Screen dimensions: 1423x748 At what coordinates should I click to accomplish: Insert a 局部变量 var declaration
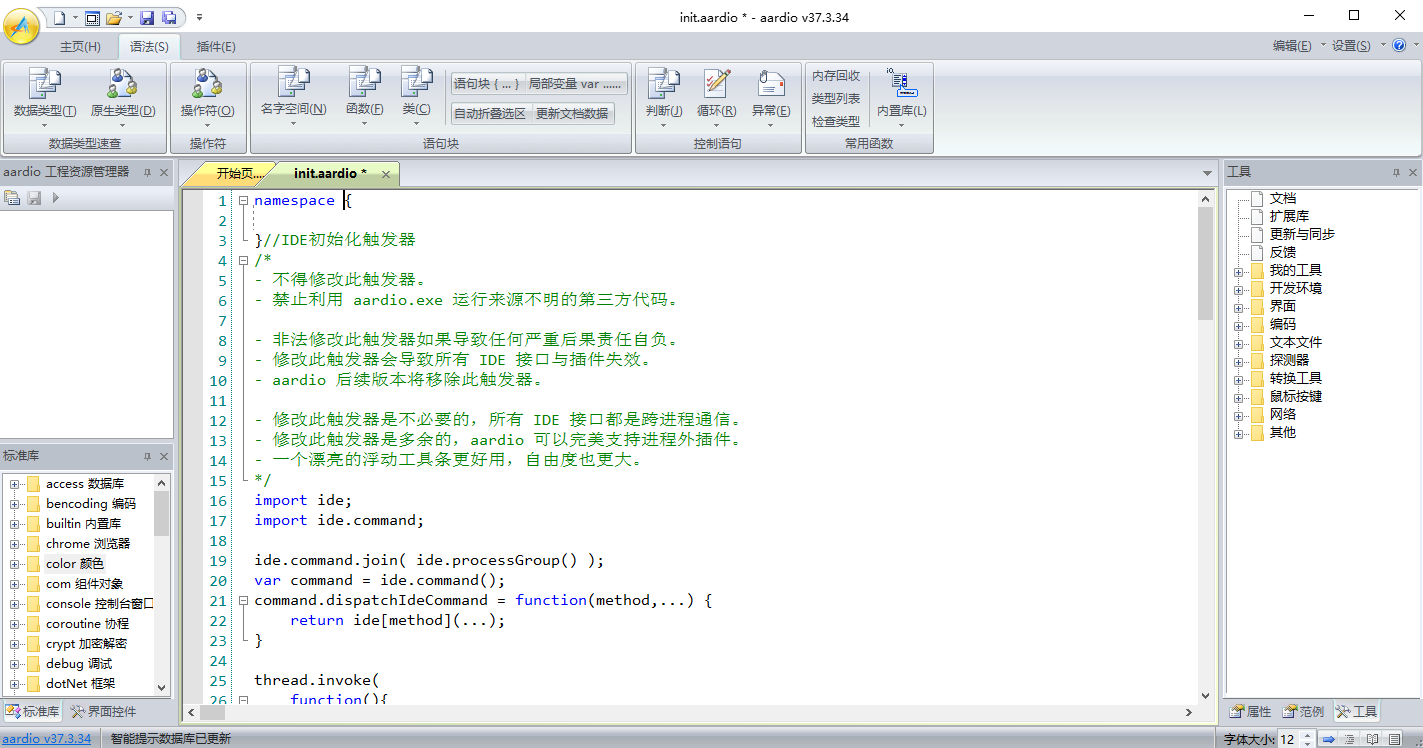pos(575,83)
